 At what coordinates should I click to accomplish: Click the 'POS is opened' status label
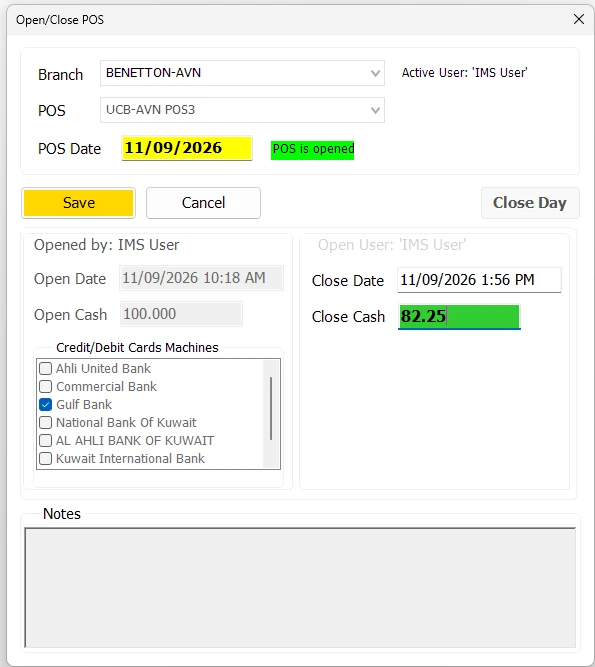click(x=313, y=150)
